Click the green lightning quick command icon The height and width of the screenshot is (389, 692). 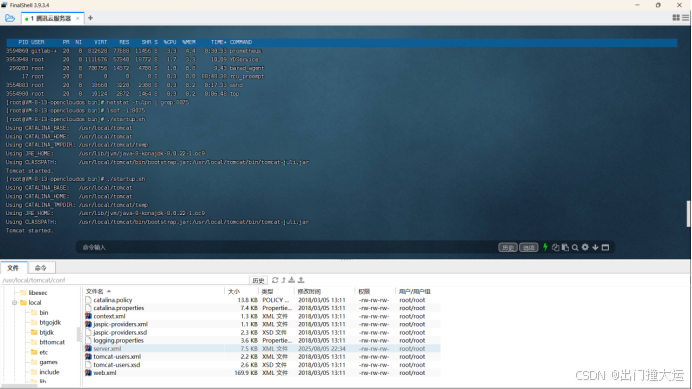click(x=545, y=247)
